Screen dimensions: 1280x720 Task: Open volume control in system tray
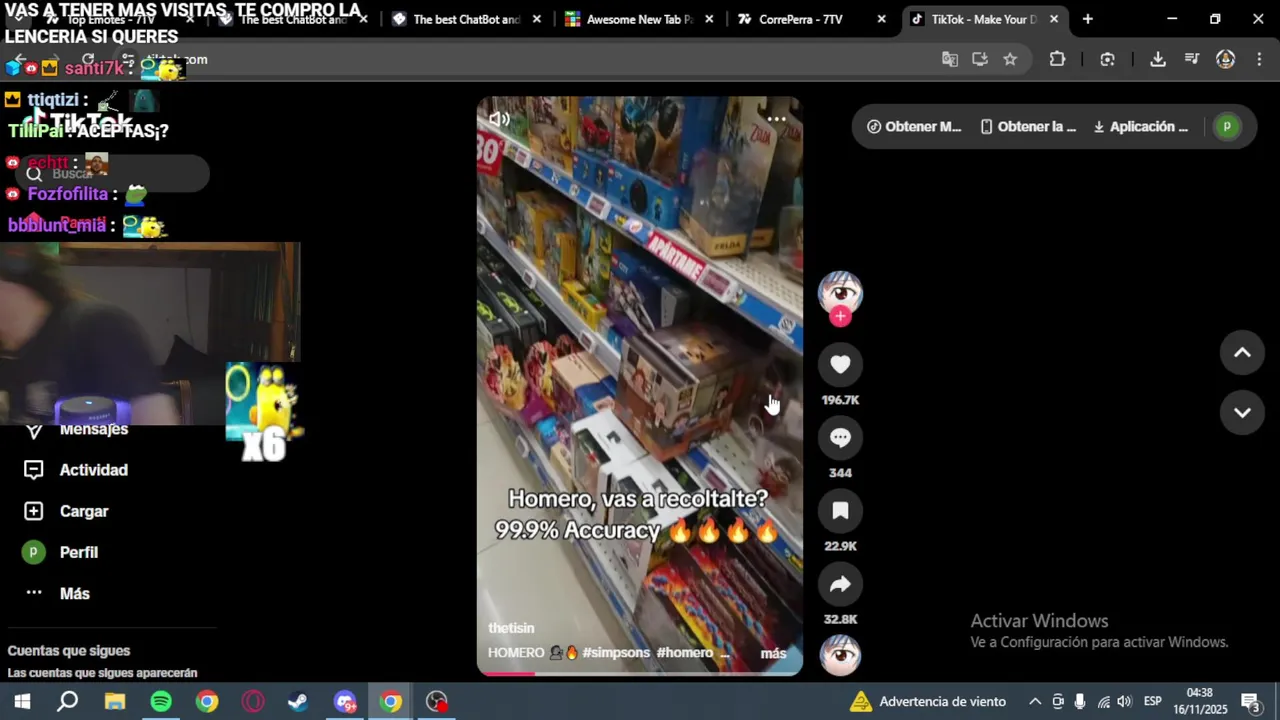(1124, 702)
